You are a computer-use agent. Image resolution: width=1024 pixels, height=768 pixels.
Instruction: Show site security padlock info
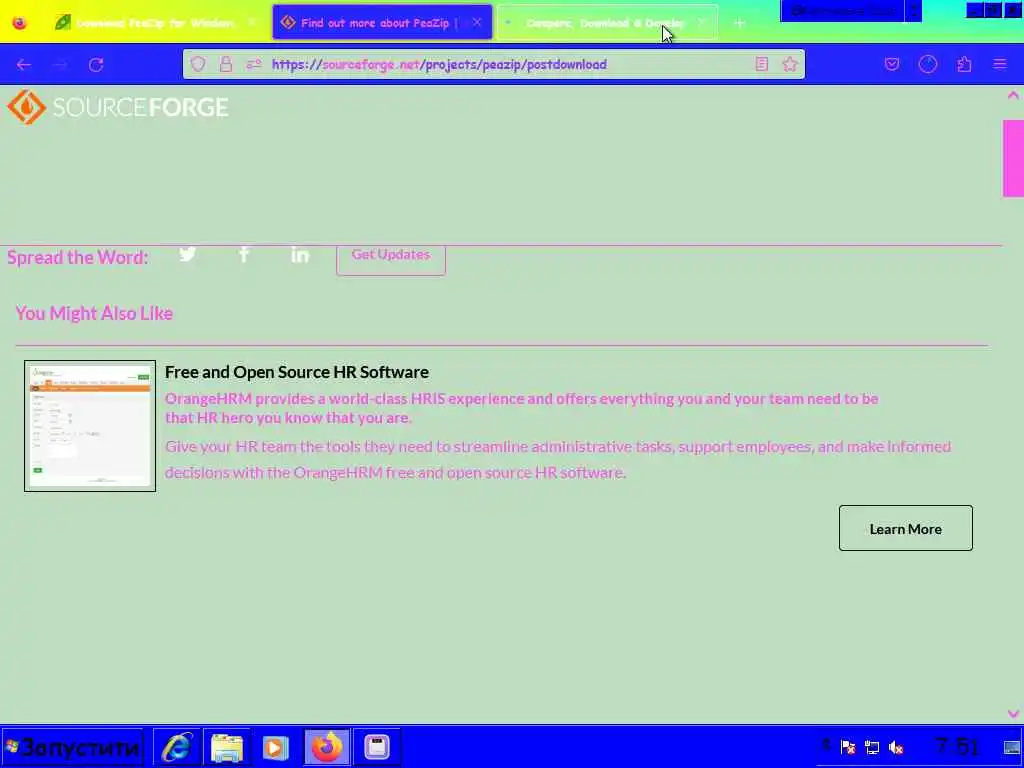pyautogui.click(x=226, y=64)
